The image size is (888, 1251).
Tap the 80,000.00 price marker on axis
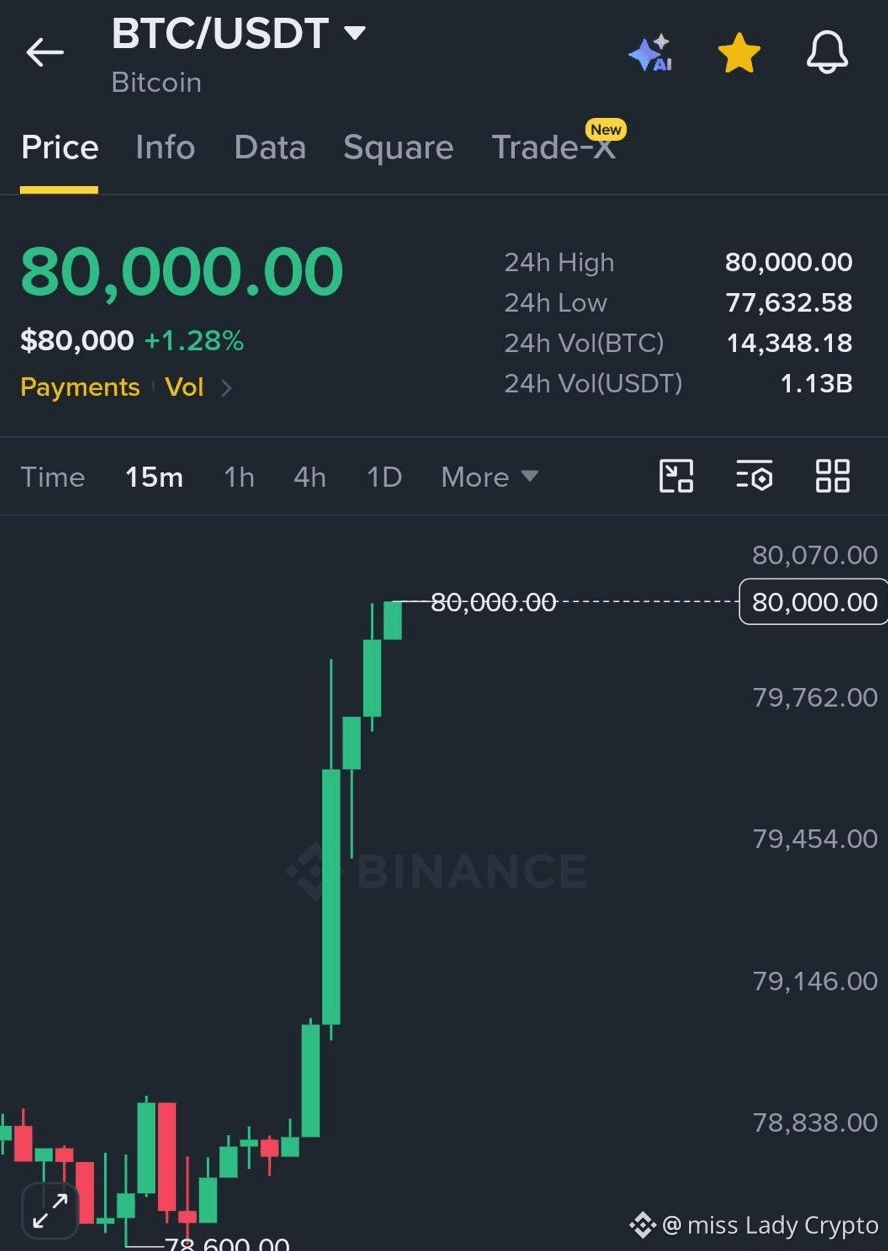[813, 602]
